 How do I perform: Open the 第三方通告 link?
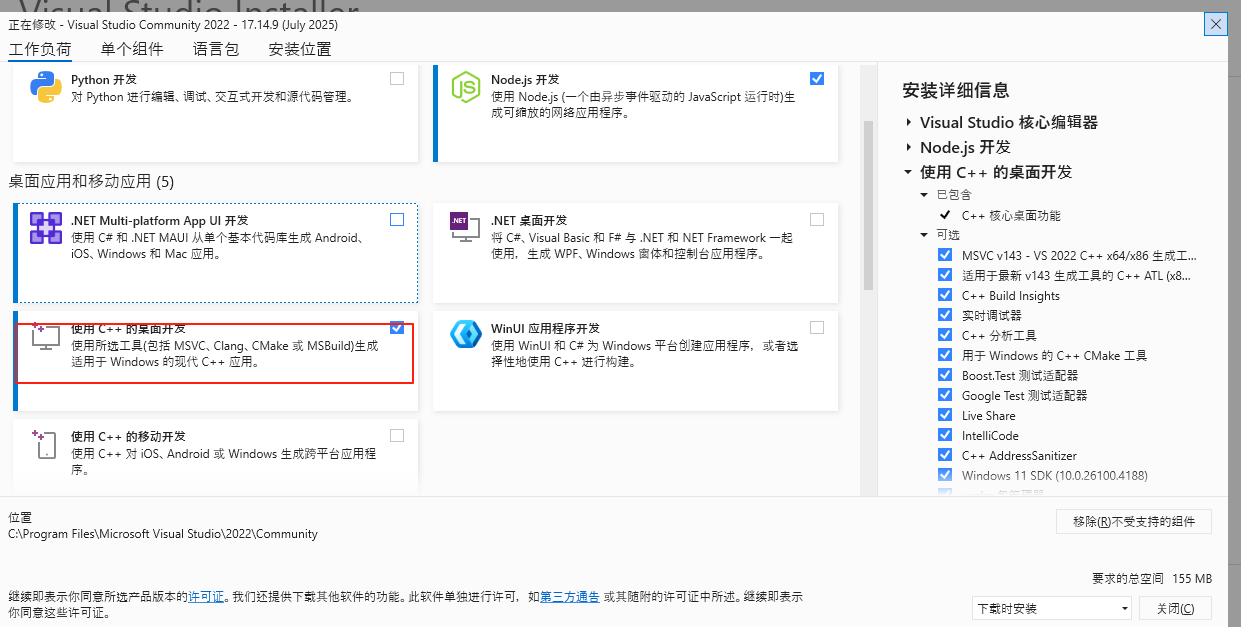click(570, 597)
